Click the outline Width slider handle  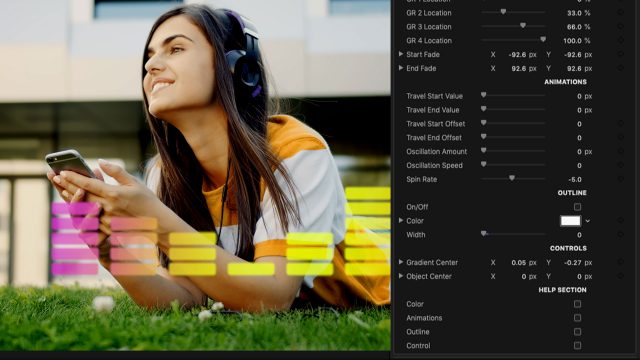[484, 234]
